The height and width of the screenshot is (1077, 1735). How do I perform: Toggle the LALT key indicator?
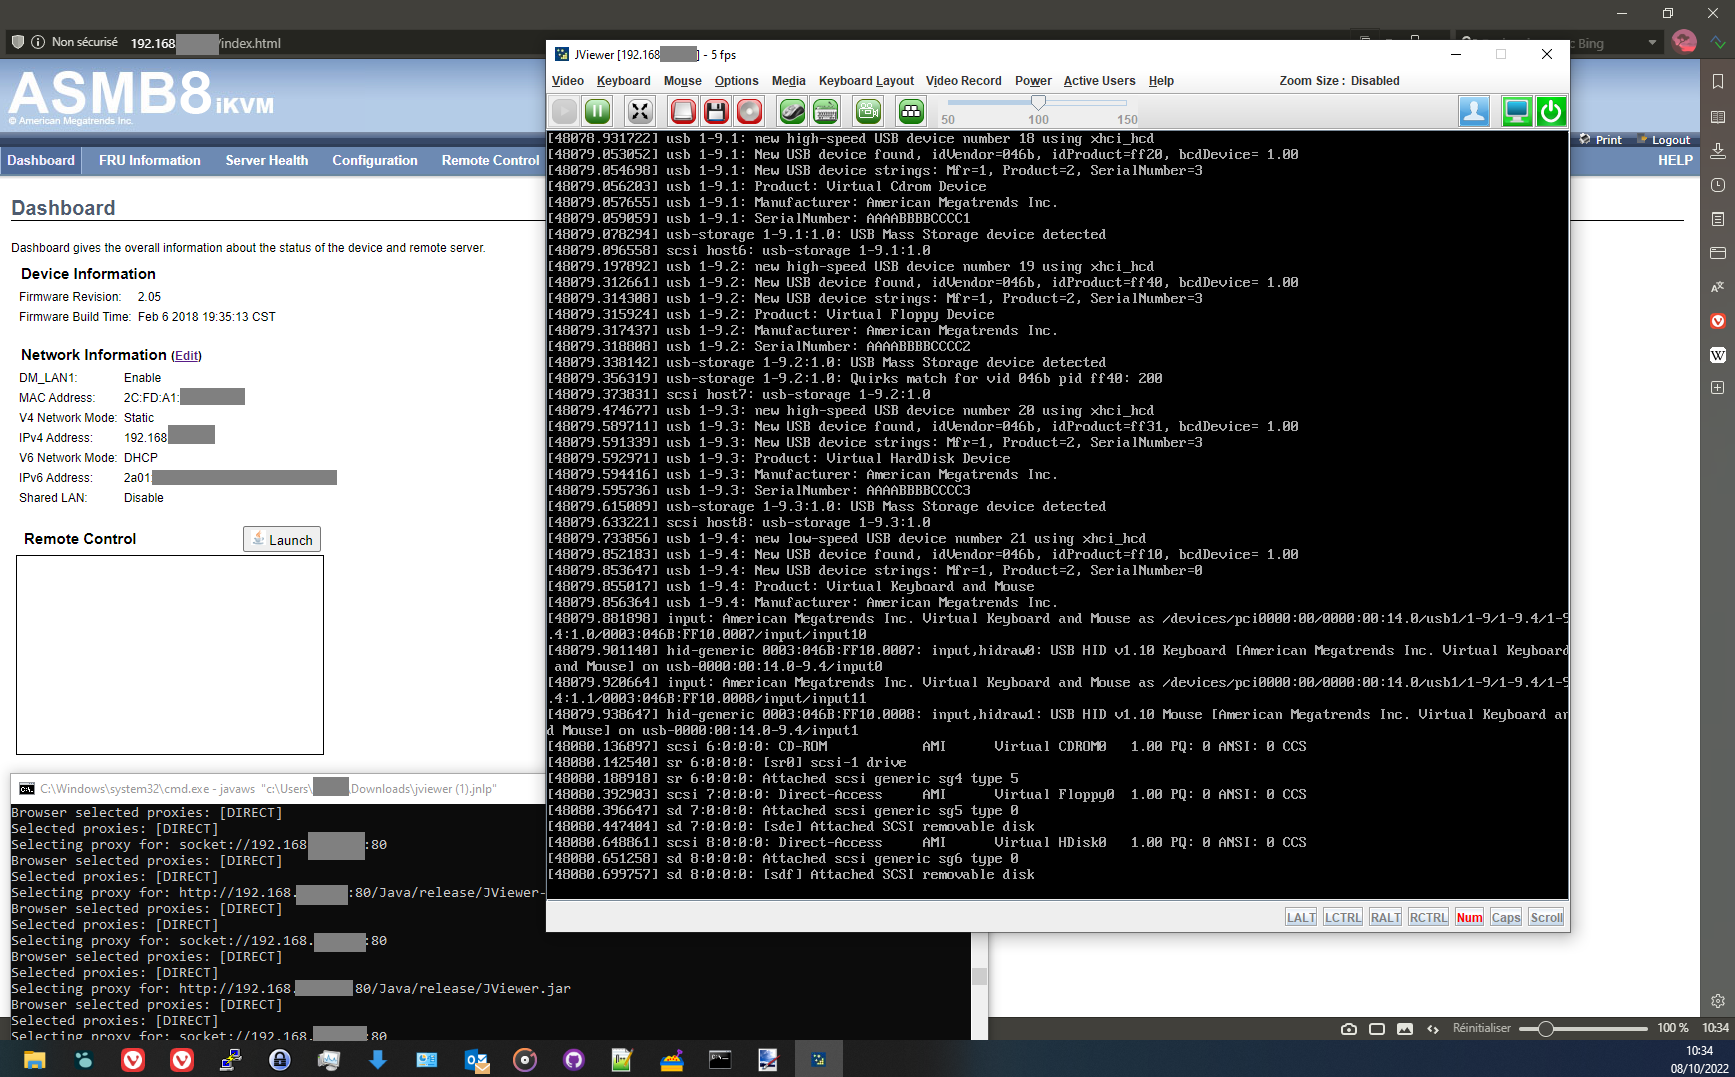coord(1301,917)
